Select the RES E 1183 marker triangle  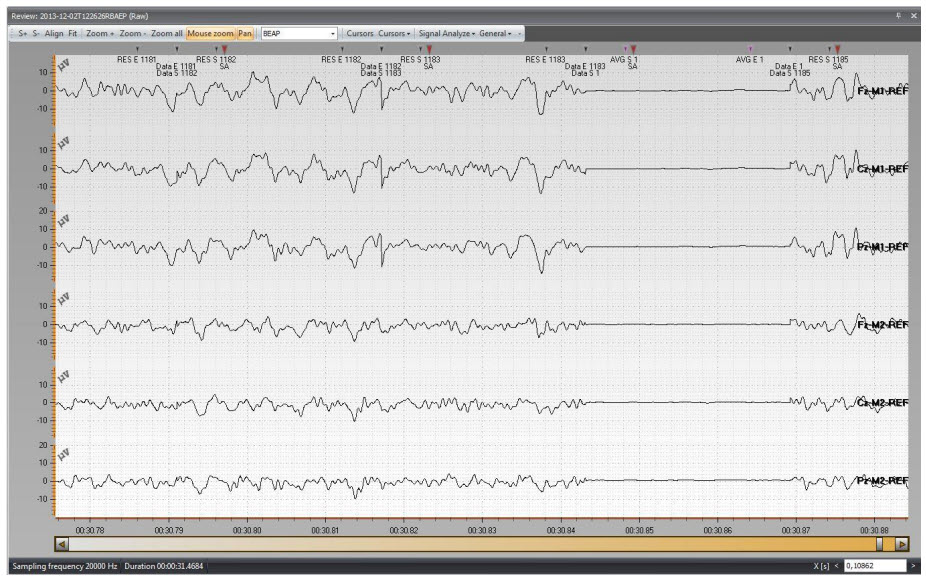pos(546,50)
